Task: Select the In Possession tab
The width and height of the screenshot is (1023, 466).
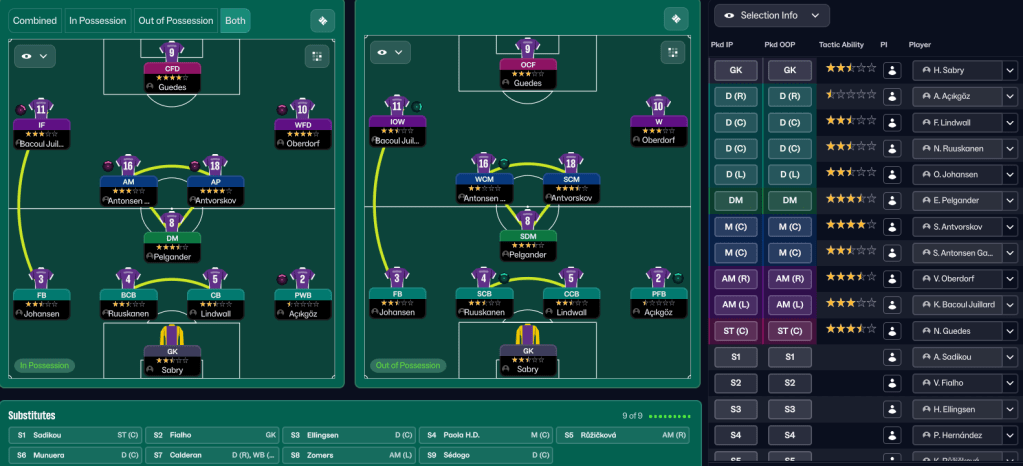Action: [96, 20]
